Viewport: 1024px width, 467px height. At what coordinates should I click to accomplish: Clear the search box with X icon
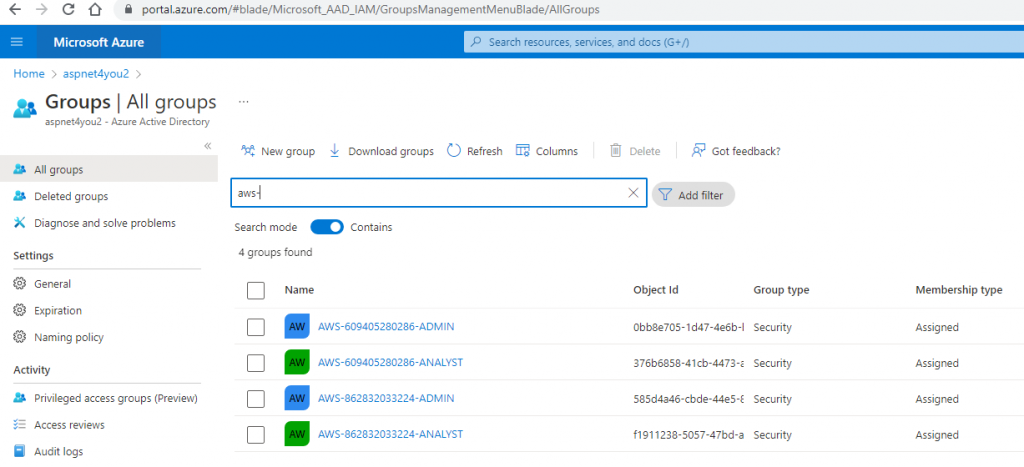[633, 193]
